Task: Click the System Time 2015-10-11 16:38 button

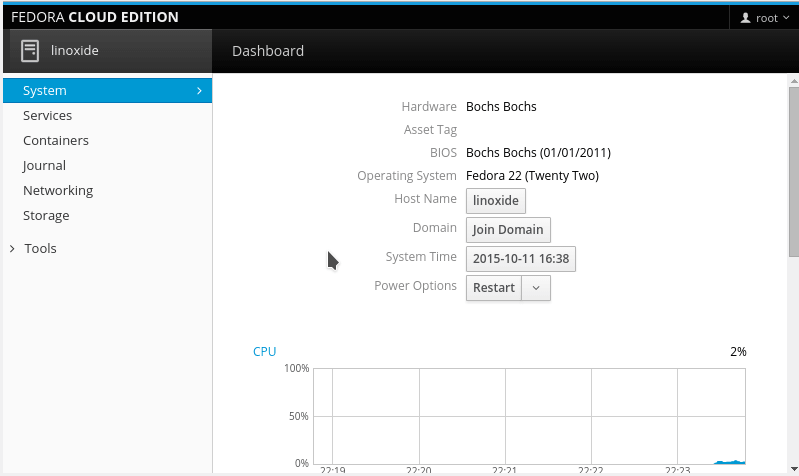Action: point(520,259)
